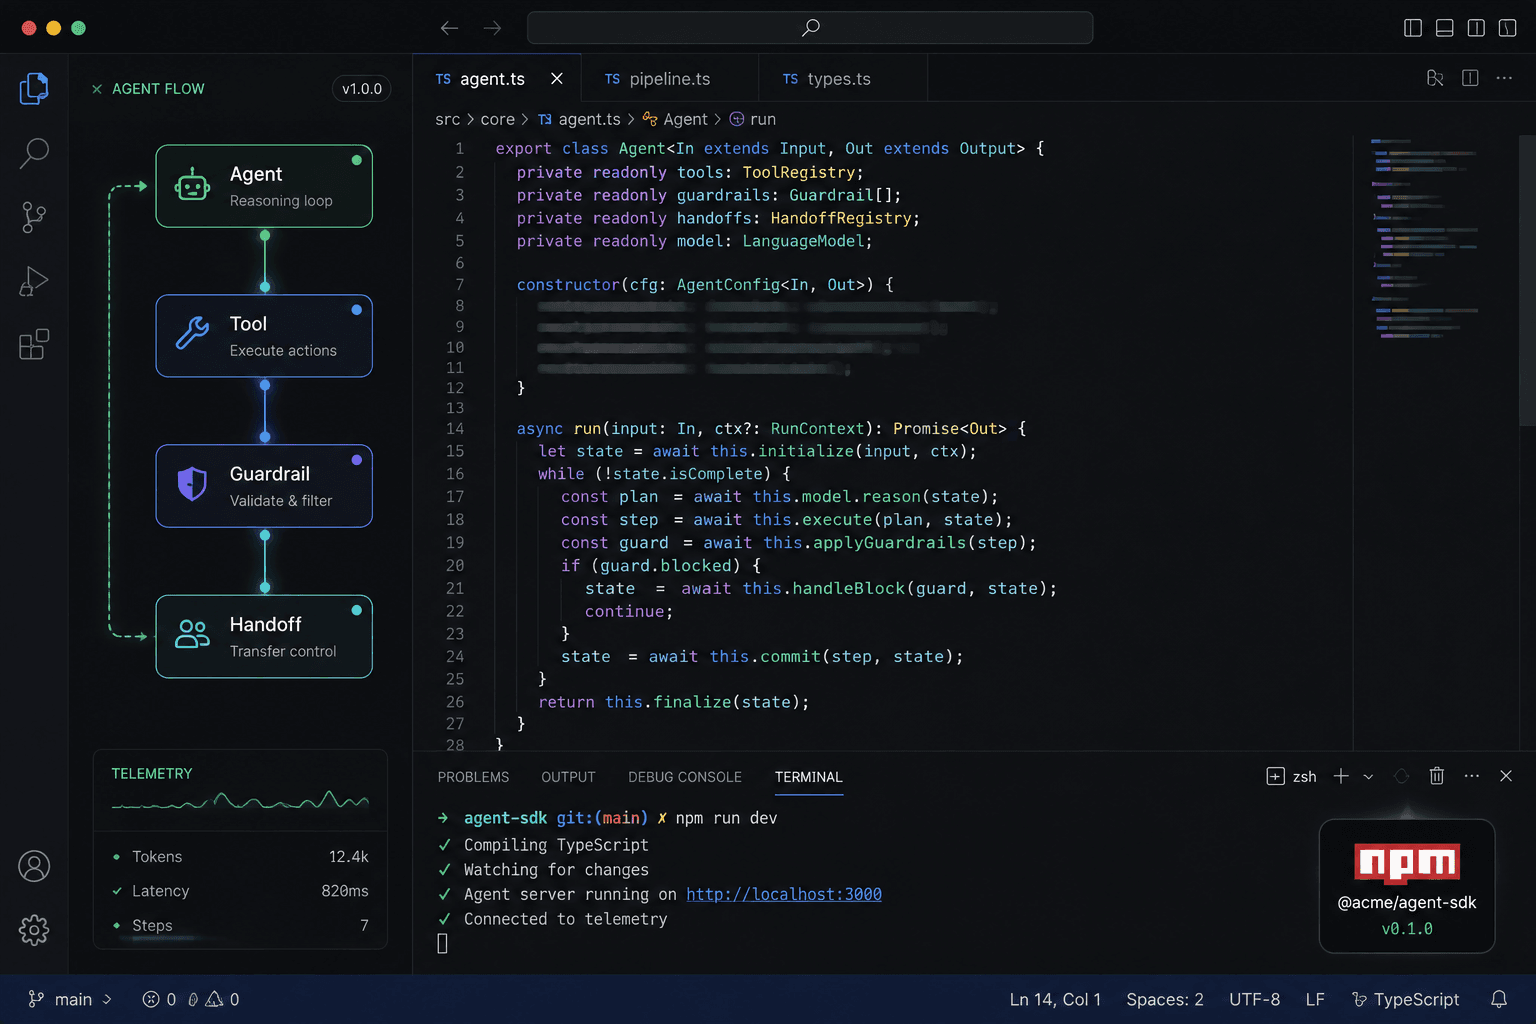Open terminal panel more actions ellipsis
The image size is (1536, 1024).
(x=1472, y=776)
